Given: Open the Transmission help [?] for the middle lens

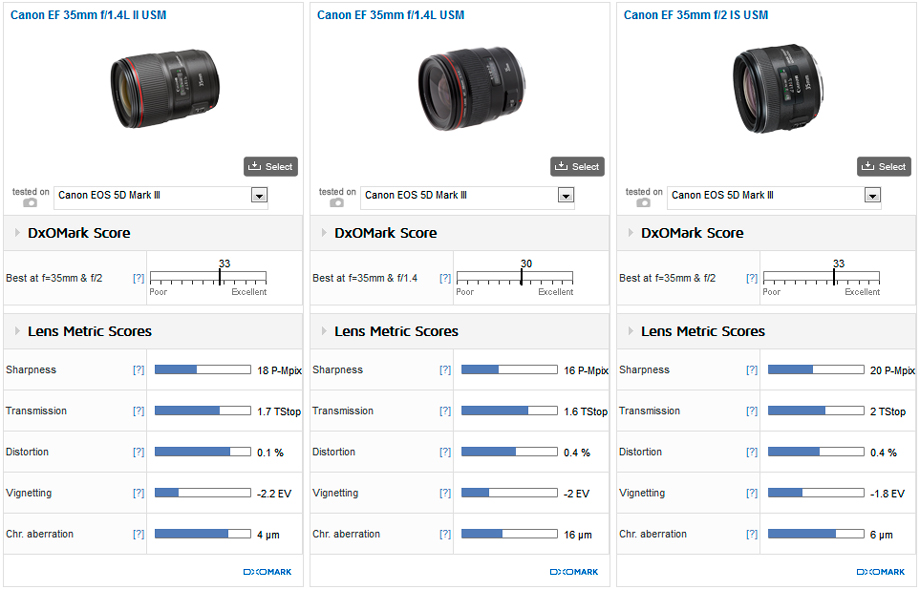Looking at the screenshot, I should pos(445,411).
